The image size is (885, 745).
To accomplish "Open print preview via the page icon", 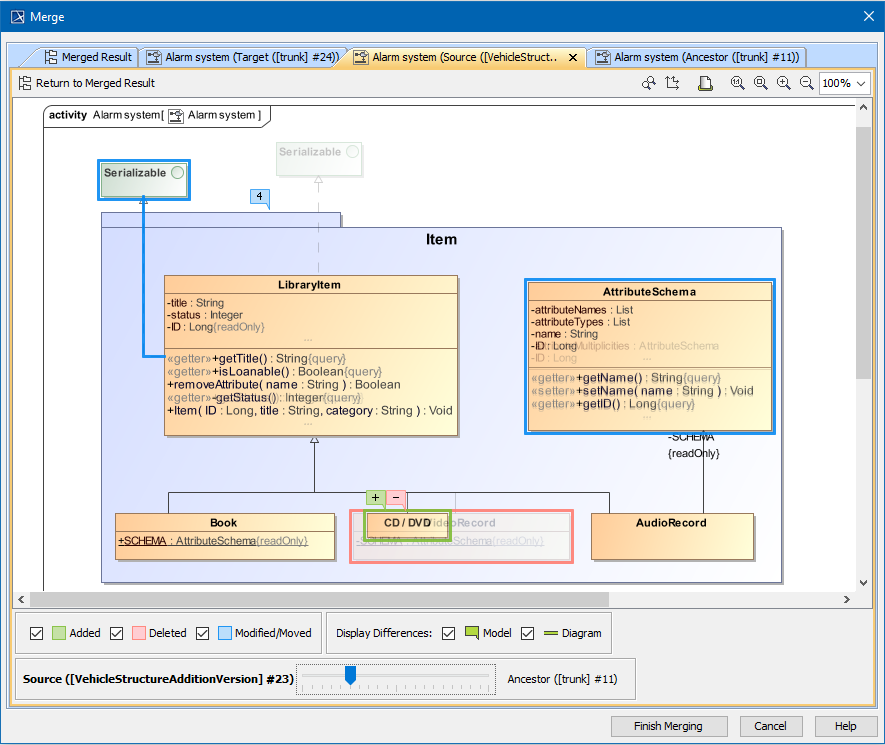I will pyautogui.click(x=705, y=83).
